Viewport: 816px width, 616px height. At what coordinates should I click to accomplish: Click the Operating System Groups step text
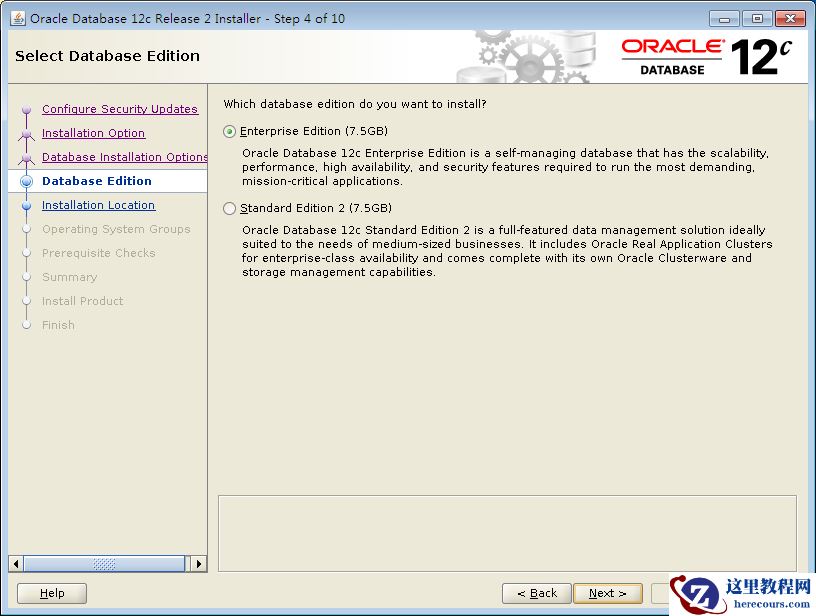click(x=116, y=229)
